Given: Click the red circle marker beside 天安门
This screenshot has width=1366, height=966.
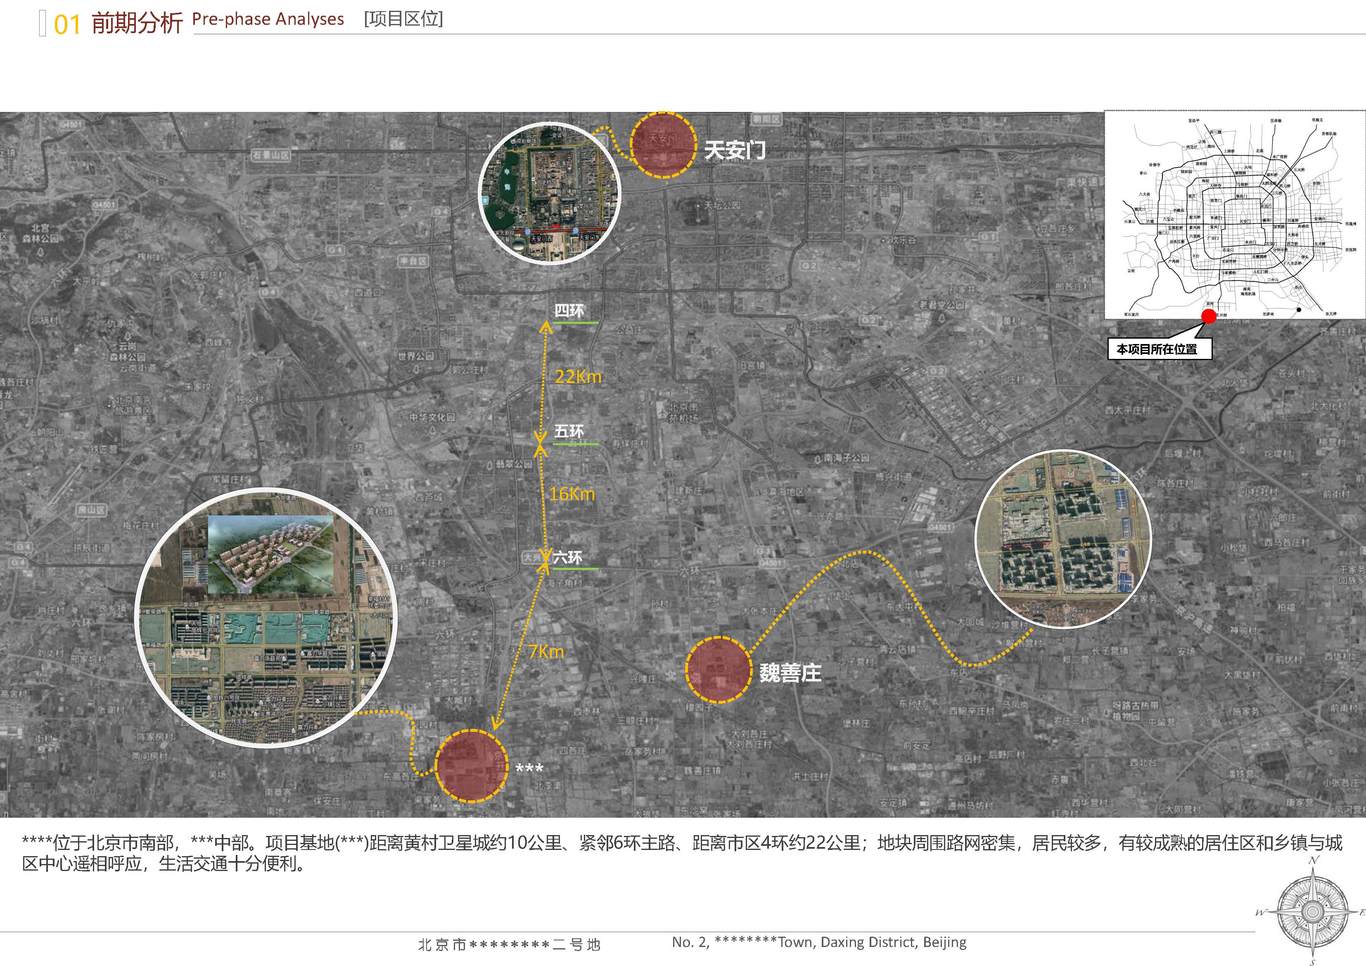Looking at the screenshot, I should [x=663, y=145].
